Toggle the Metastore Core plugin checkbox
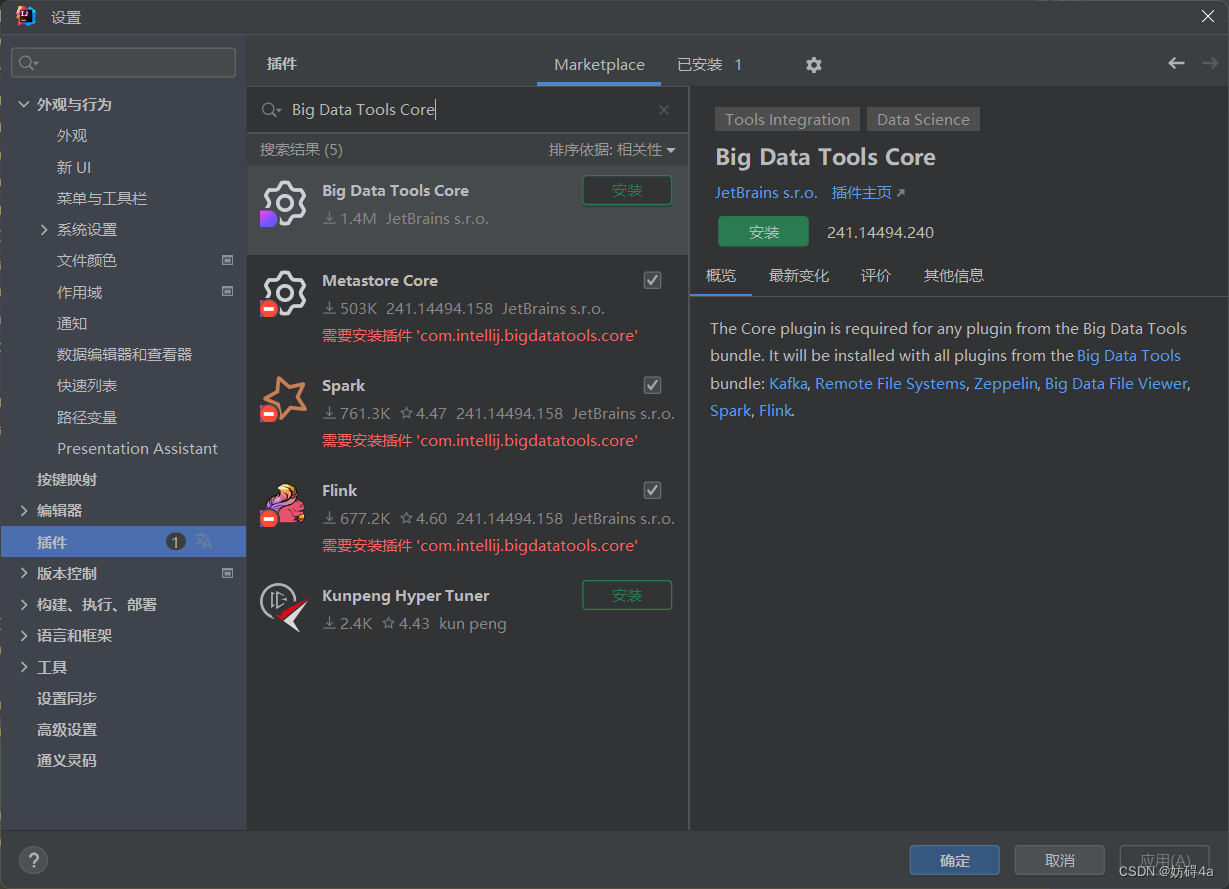Image resolution: width=1229 pixels, height=889 pixels. pyautogui.click(x=652, y=280)
